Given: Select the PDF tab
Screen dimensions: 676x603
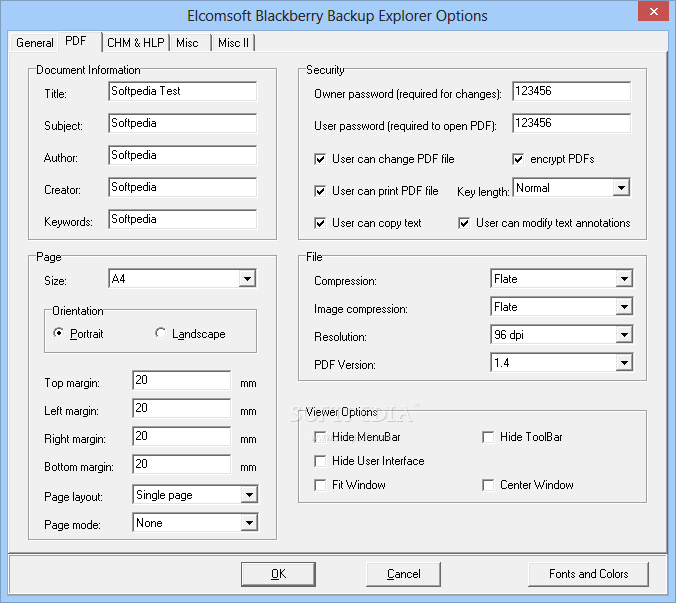Looking at the screenshot, I should 80,41.
